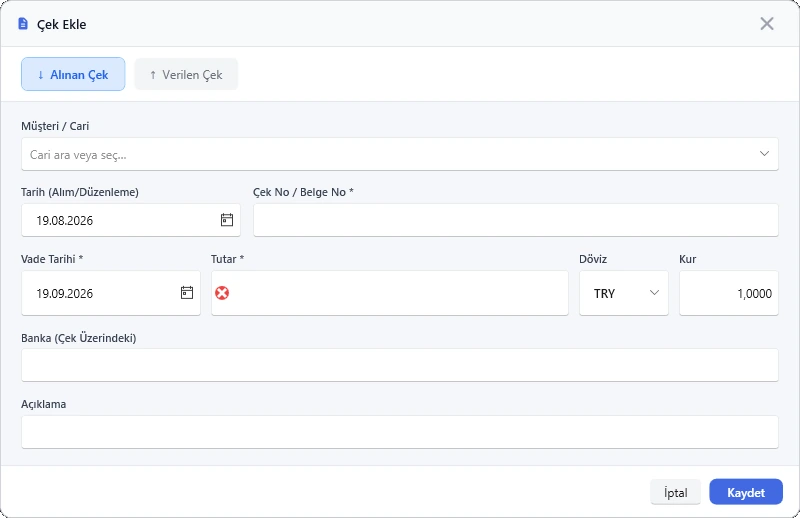Open calendar picker for Vade Tarihi
Viewport: 800px width, 518px height.
[x=187, y=293]
